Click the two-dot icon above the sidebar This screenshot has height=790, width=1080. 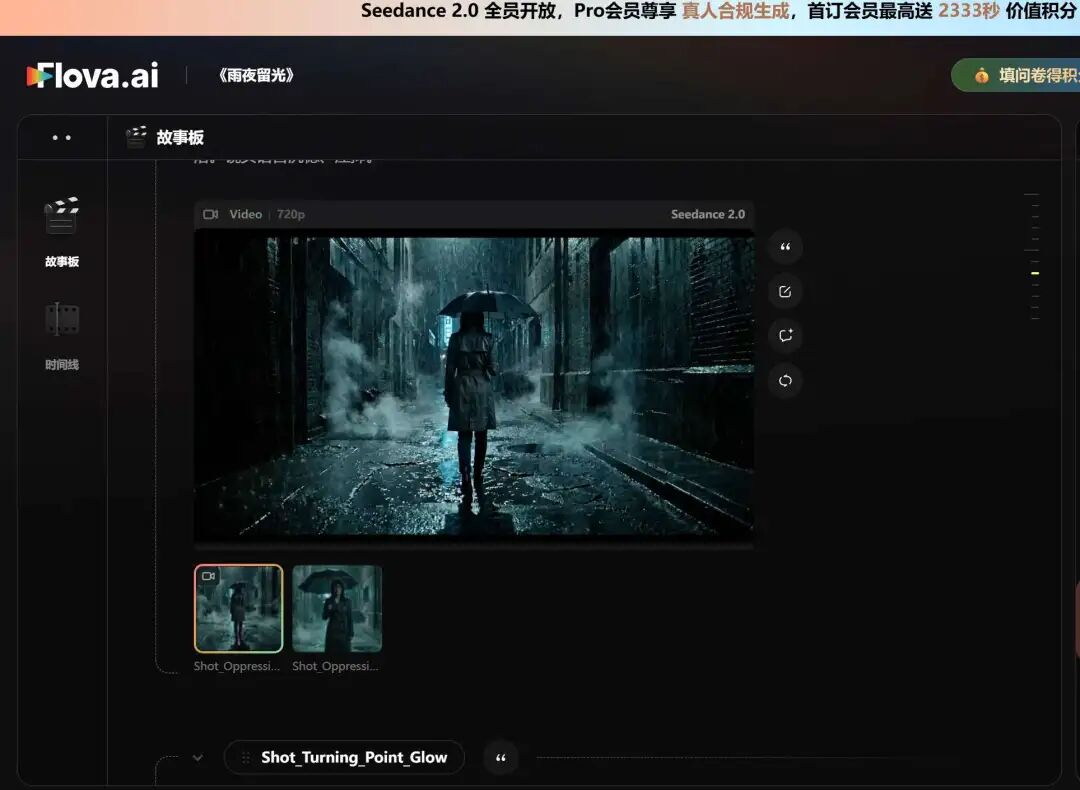[61, 138]
